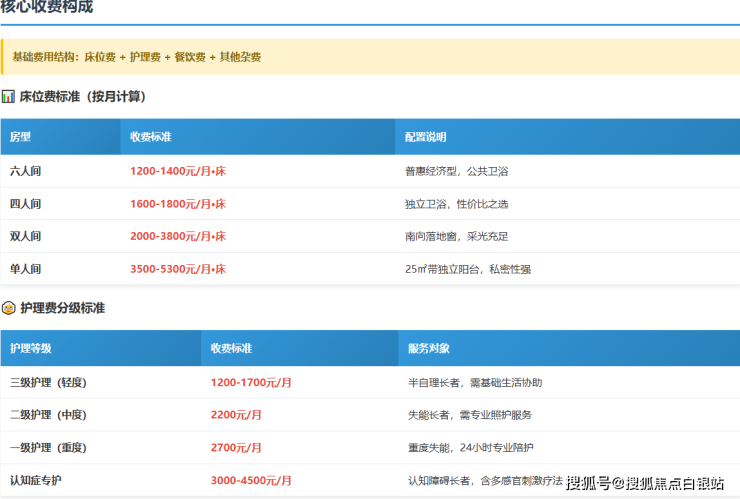Select the 认知症专护 row label
The height and width of the screenshot is (499, 740).
(36, 481)
